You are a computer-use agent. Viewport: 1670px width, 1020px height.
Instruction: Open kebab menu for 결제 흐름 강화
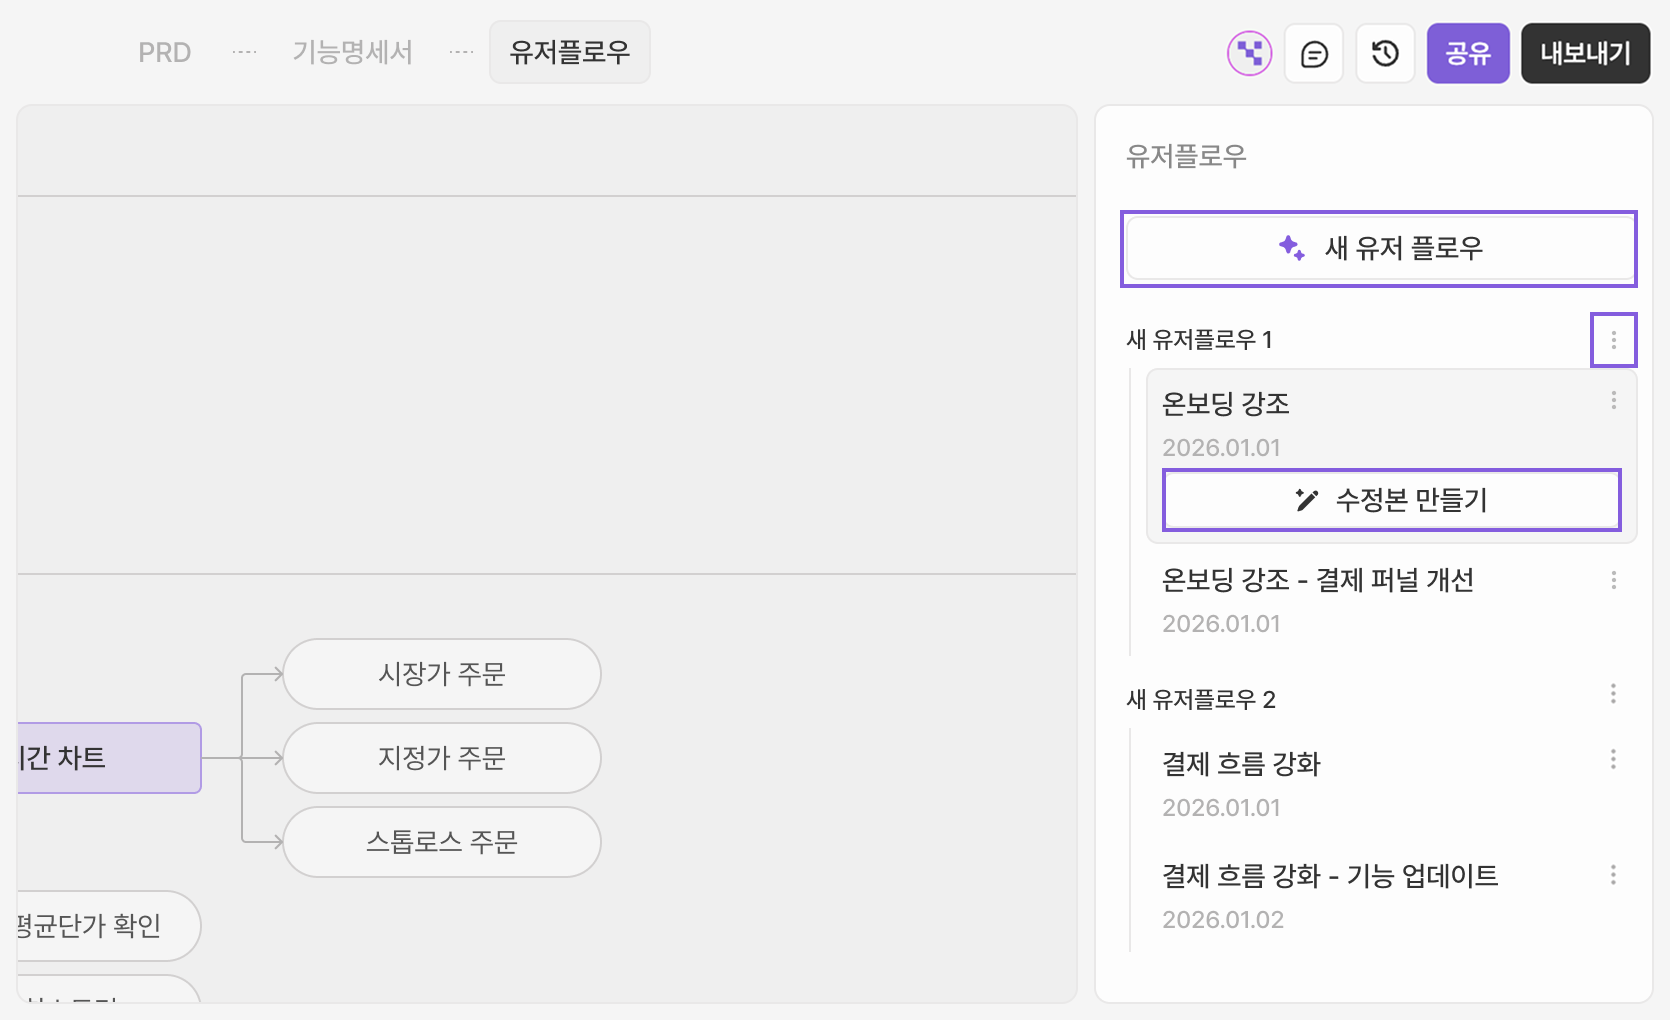coord(1613,759)
